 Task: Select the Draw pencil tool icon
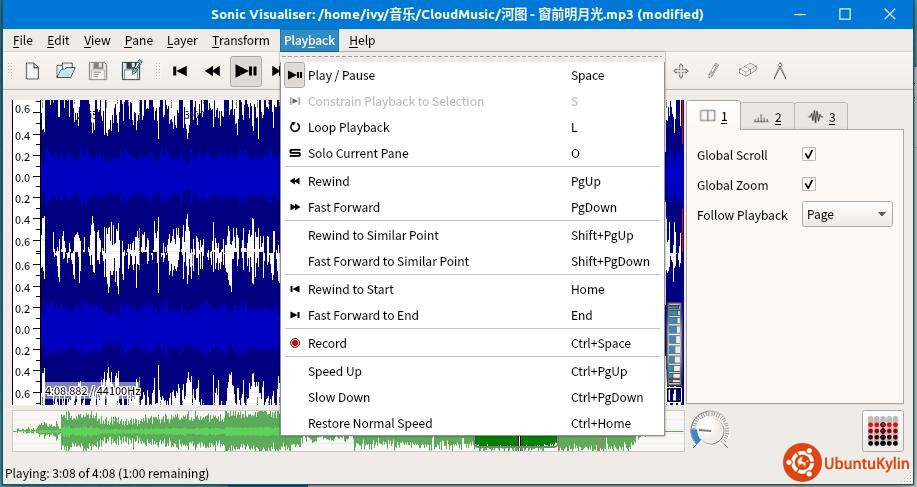pos(713,71)
